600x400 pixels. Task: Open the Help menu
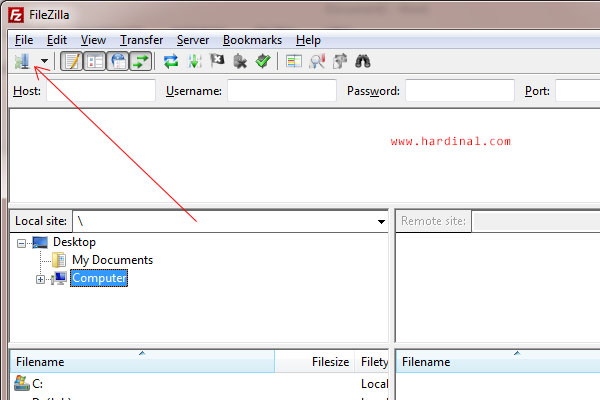pos(308,40)
